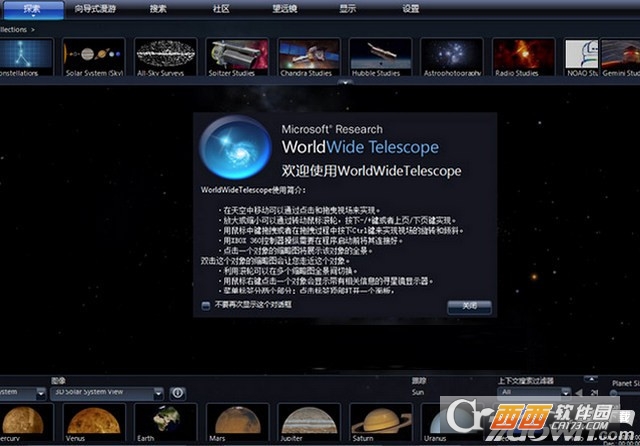Viewport: 640px width, 446px height.
Task: Open the Constellations collection thumbnail
Action: [x=25, y=57]
